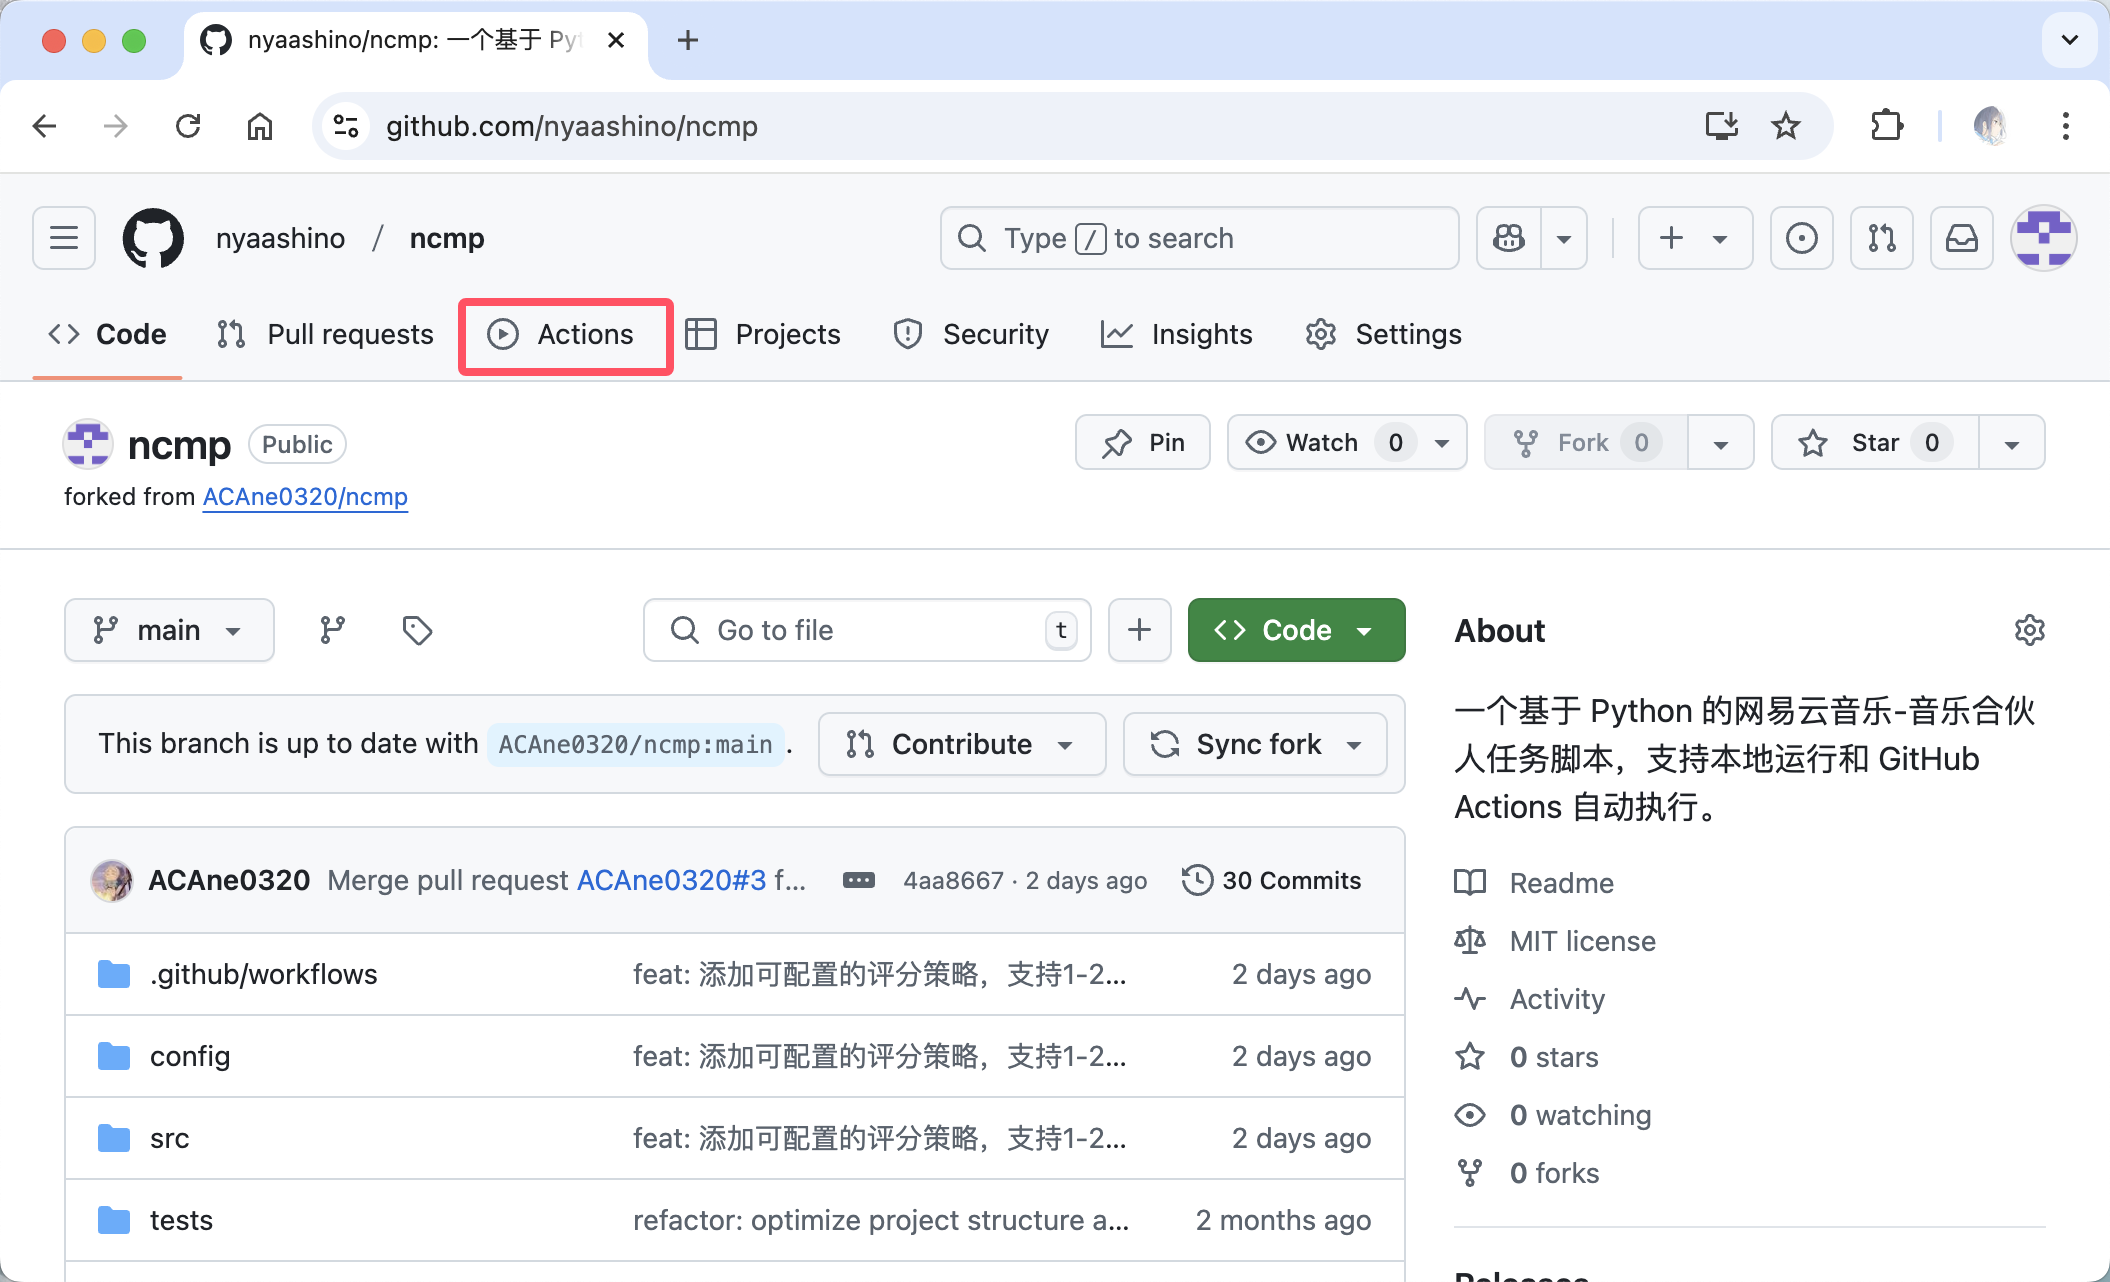This screenshot has width=2110, height=1282.
Task: Open the GitHub homepage via Octocat logo
Action: (153, 238)
